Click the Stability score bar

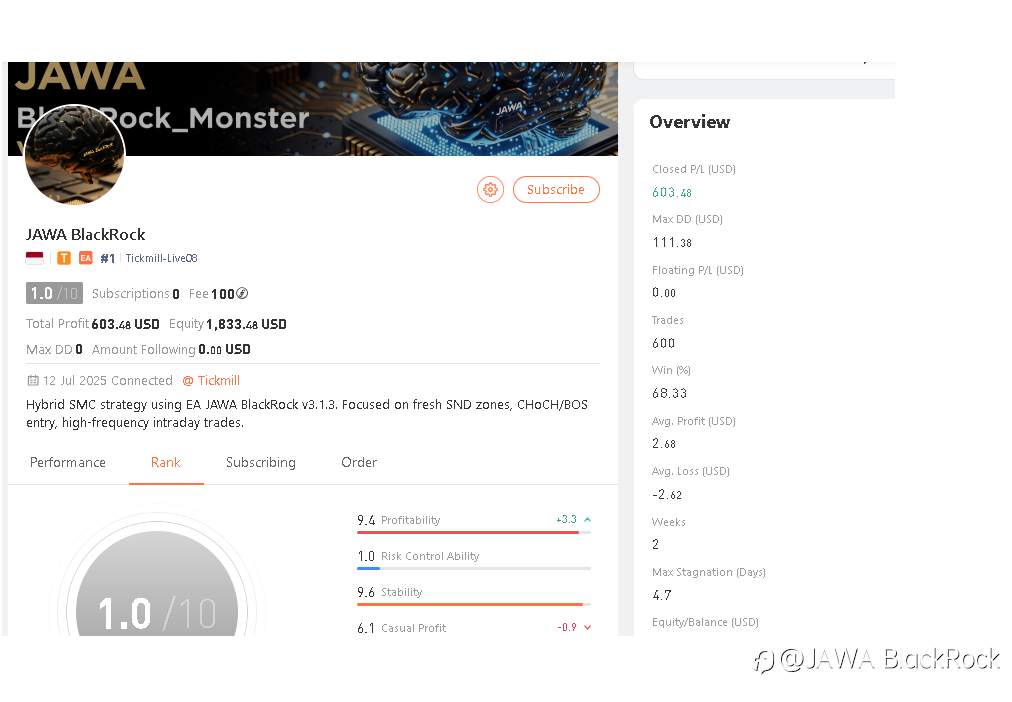click(474, 605)
